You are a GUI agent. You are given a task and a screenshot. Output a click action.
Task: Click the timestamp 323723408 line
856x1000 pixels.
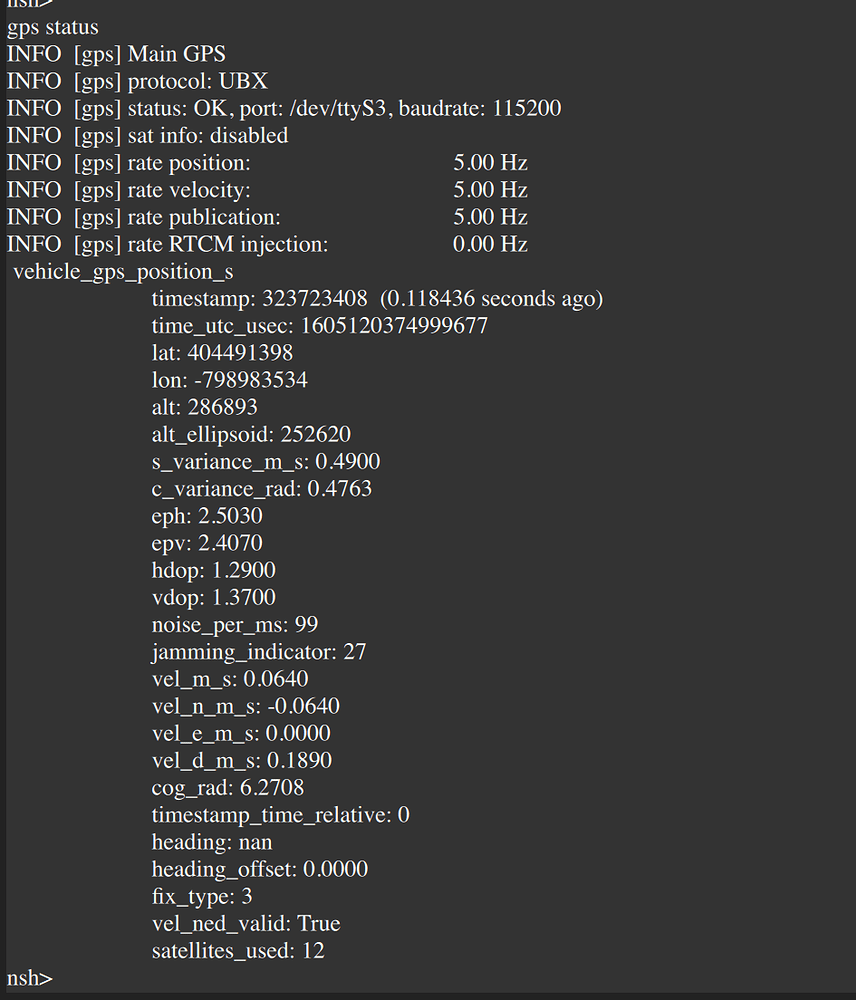pos(377,299)
